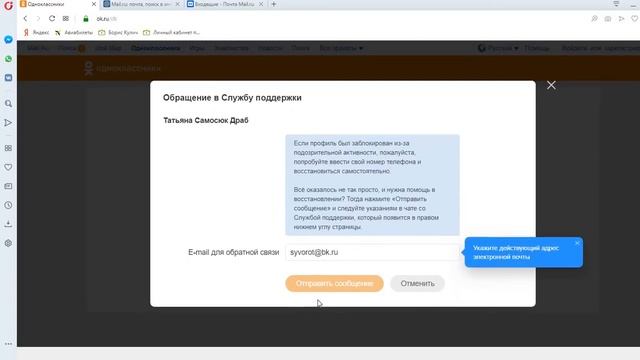Click Отправить сообщение button
The width and height of the screenshot is (640, 360).
[x=334, y=283]
